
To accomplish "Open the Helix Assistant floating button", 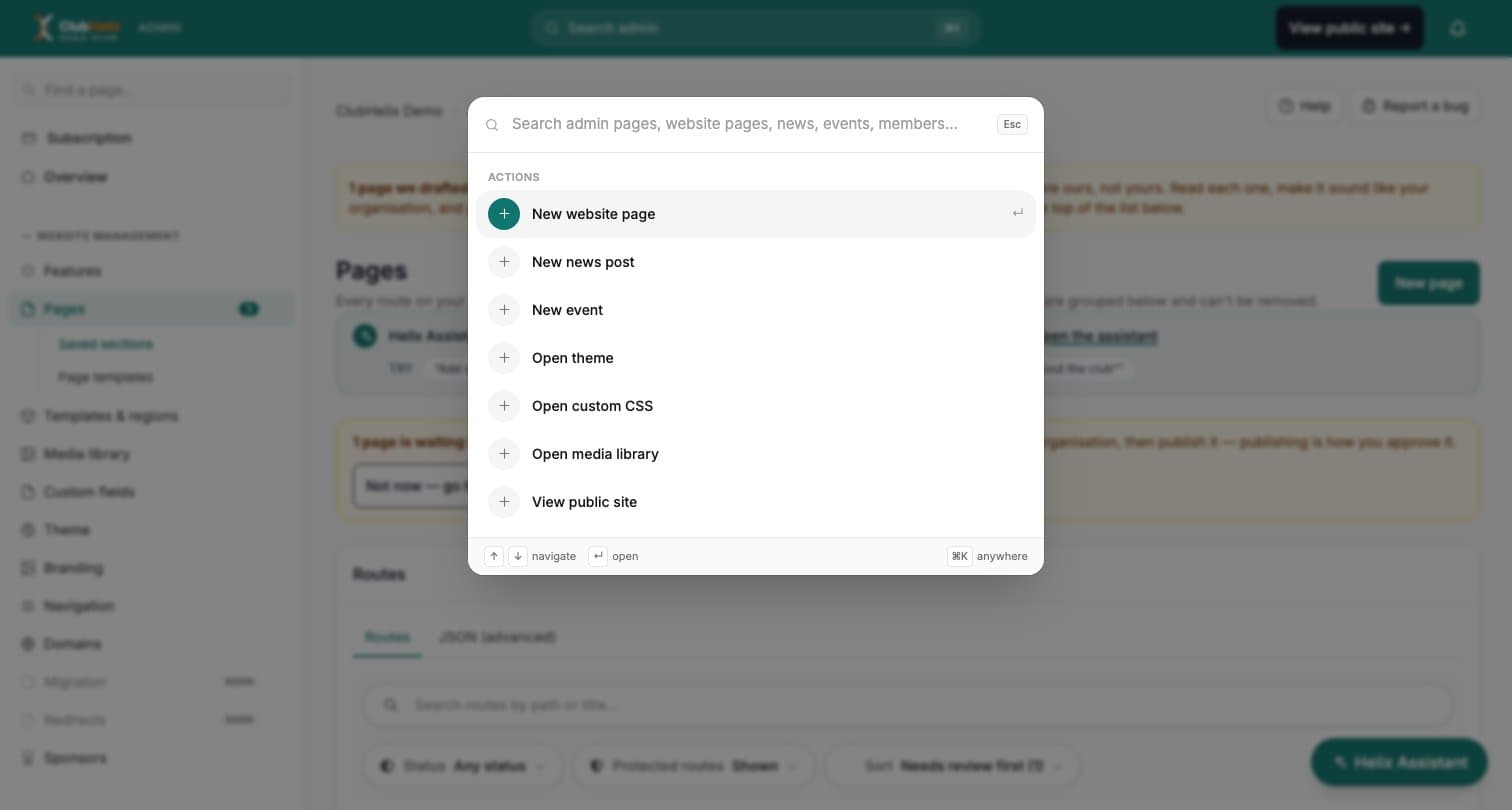I will tap(1399, 762).
